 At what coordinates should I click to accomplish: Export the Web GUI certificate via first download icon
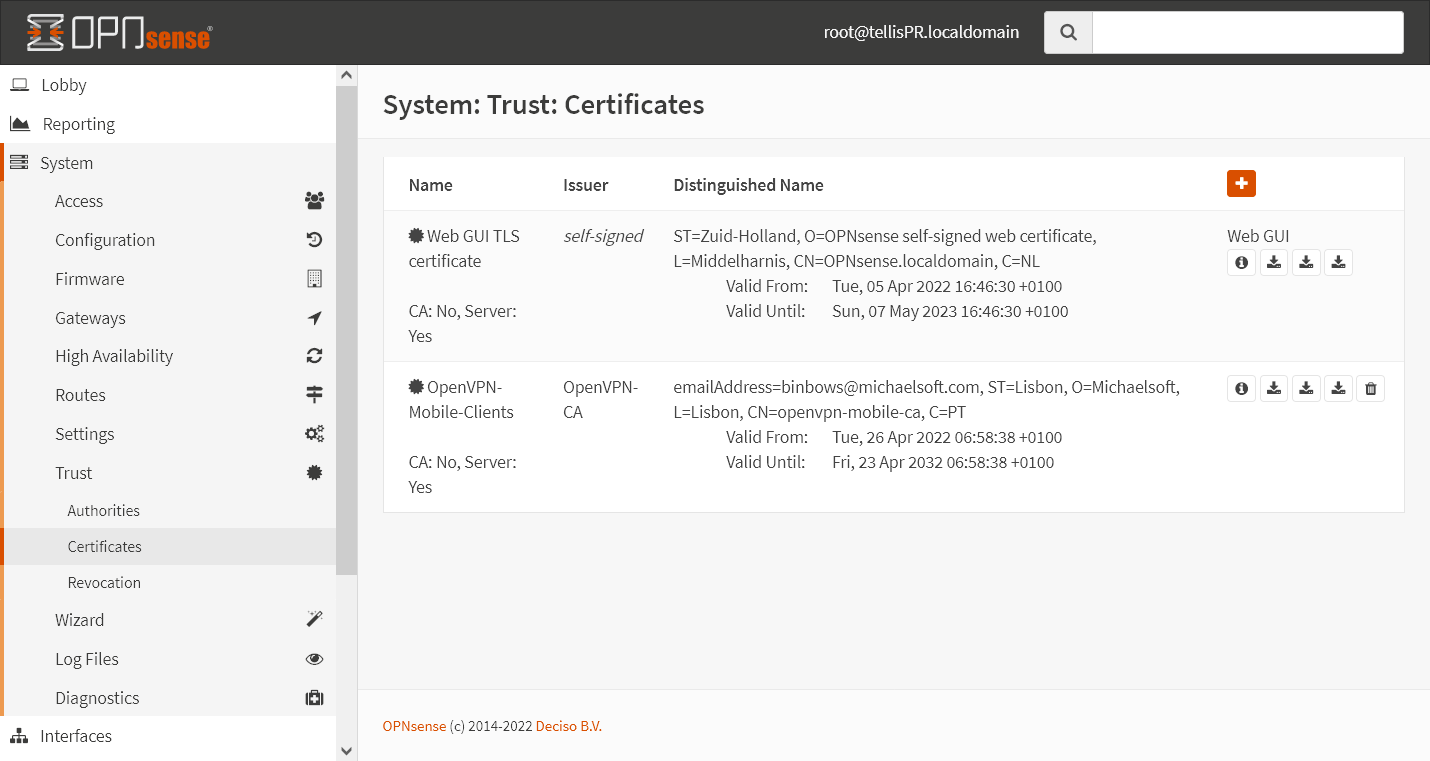pos(1274,262)
